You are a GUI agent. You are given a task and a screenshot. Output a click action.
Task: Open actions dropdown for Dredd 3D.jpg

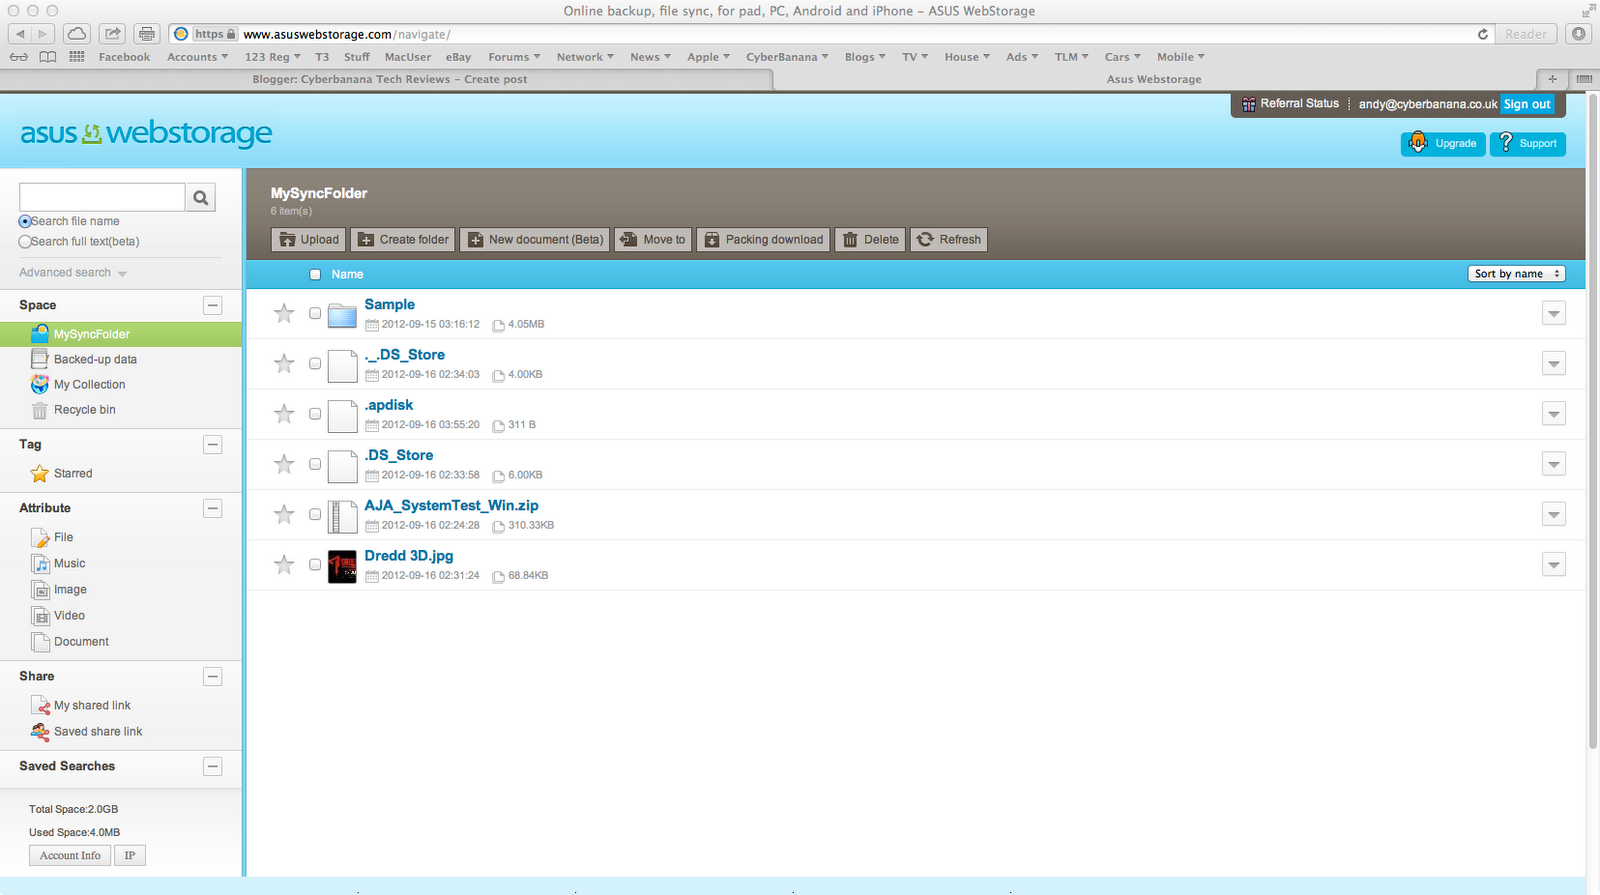tap(1553, 564)
